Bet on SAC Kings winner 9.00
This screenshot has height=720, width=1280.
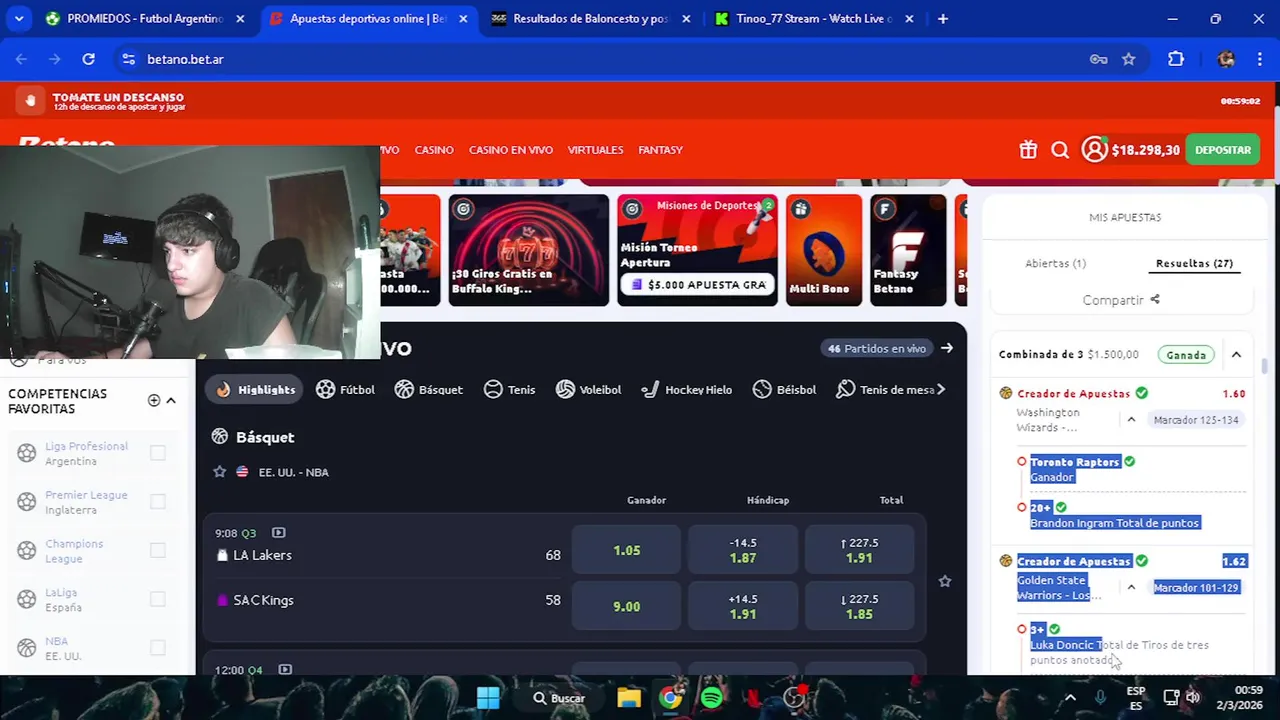(627, 606)
